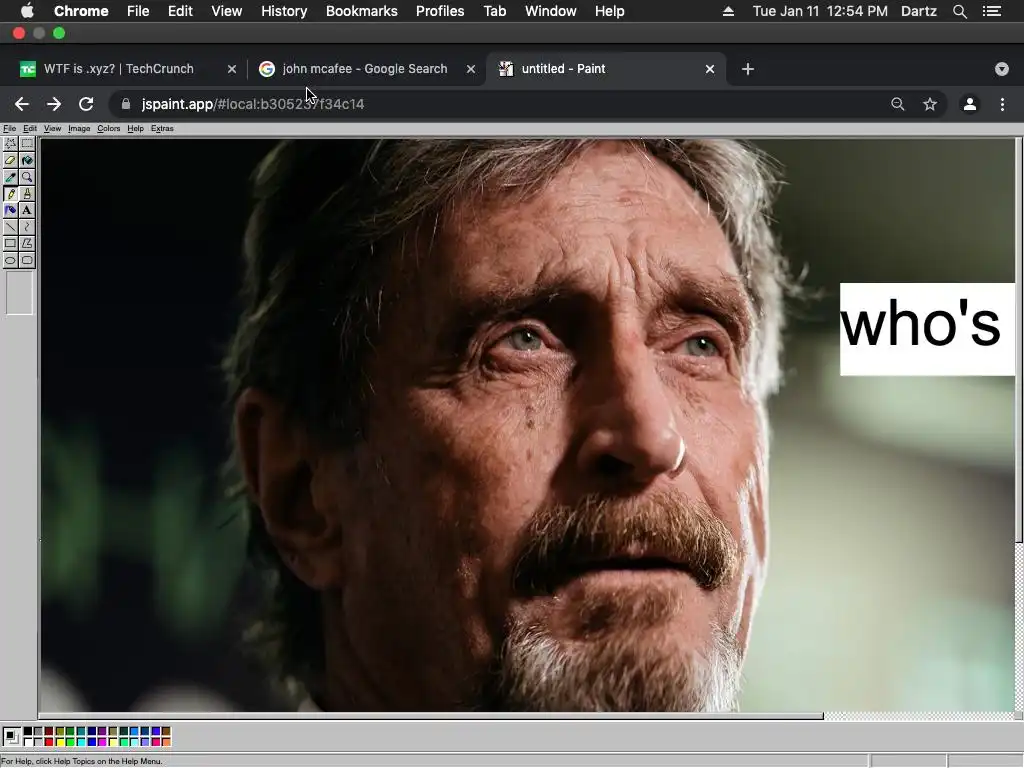Pick the black color swatch
This screenshot has width=1024, height=768.
(x=28, y=731)
